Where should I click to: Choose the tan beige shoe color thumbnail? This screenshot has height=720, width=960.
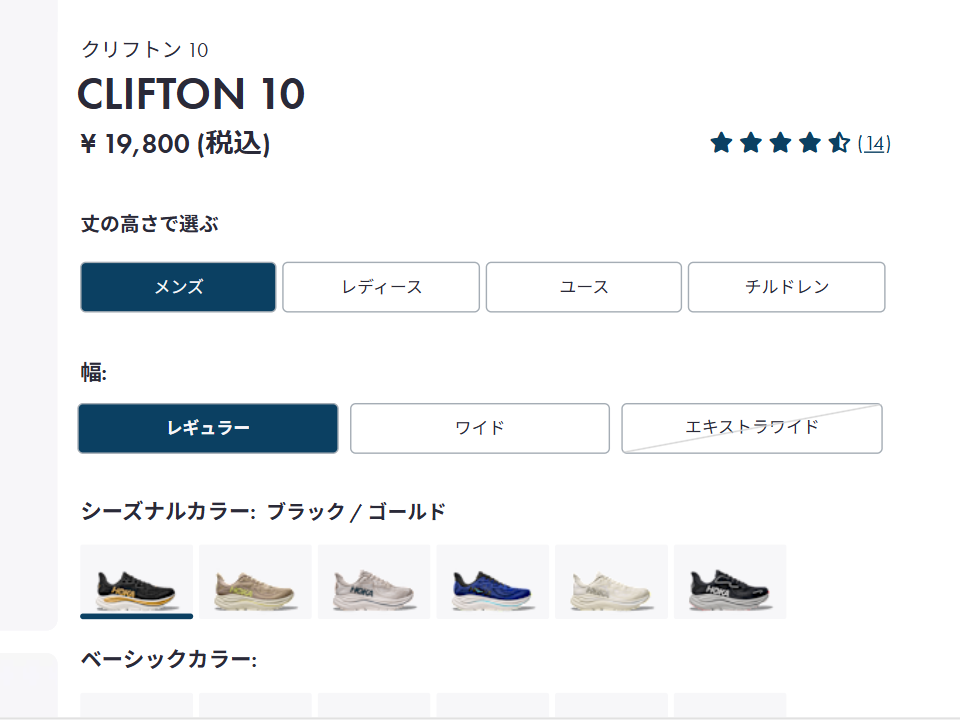[255, 582]
